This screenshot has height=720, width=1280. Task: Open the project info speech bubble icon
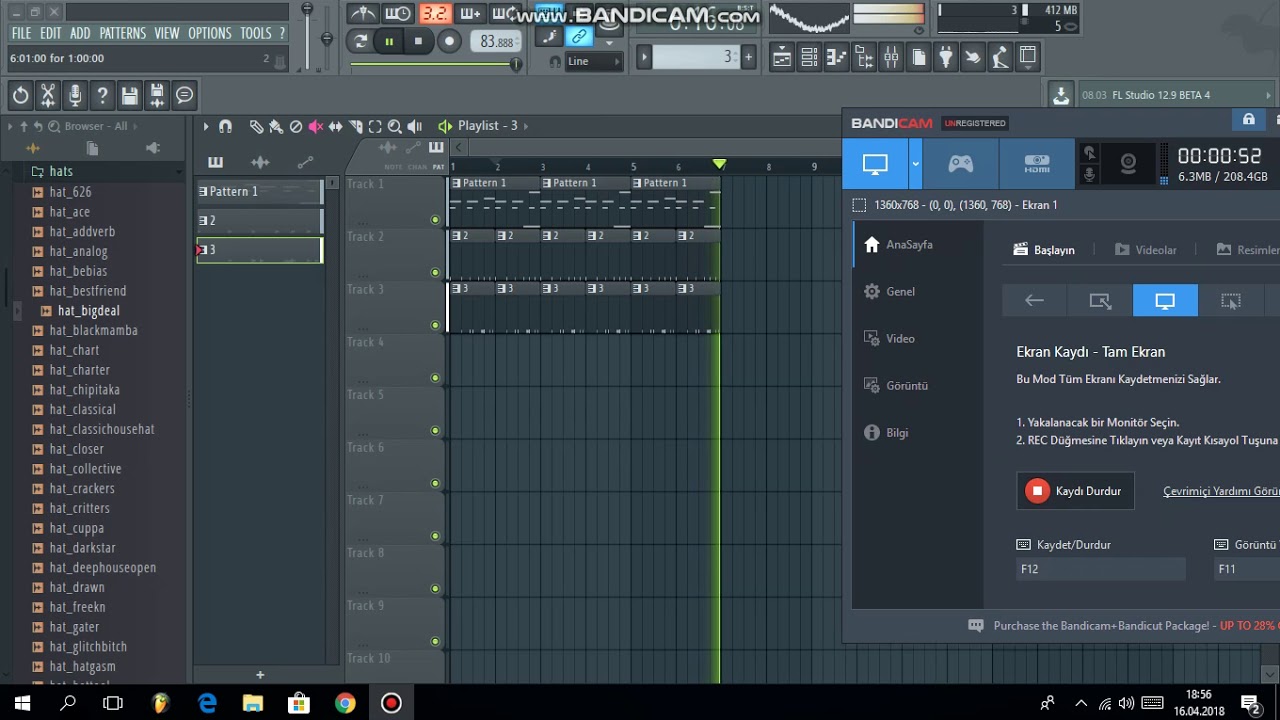click(184, 95)
